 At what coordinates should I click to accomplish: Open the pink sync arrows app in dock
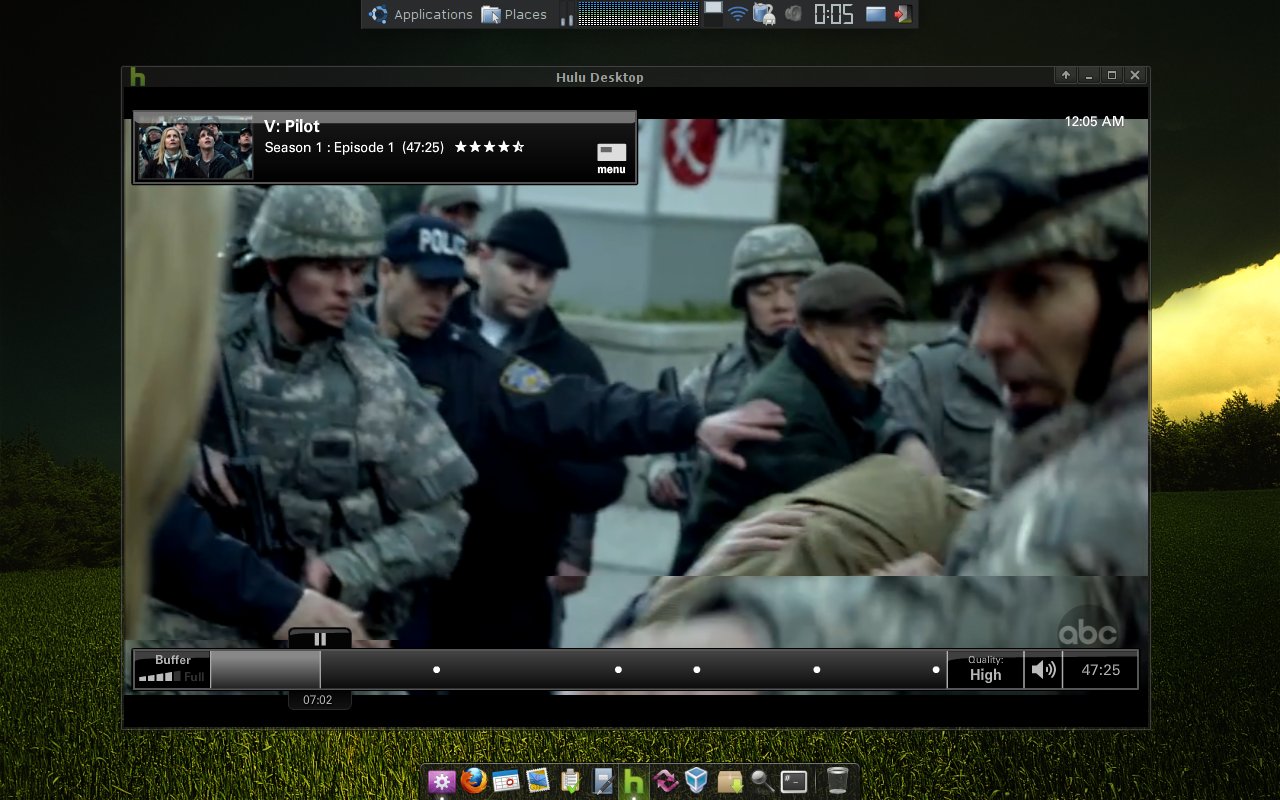pos(665,781)
